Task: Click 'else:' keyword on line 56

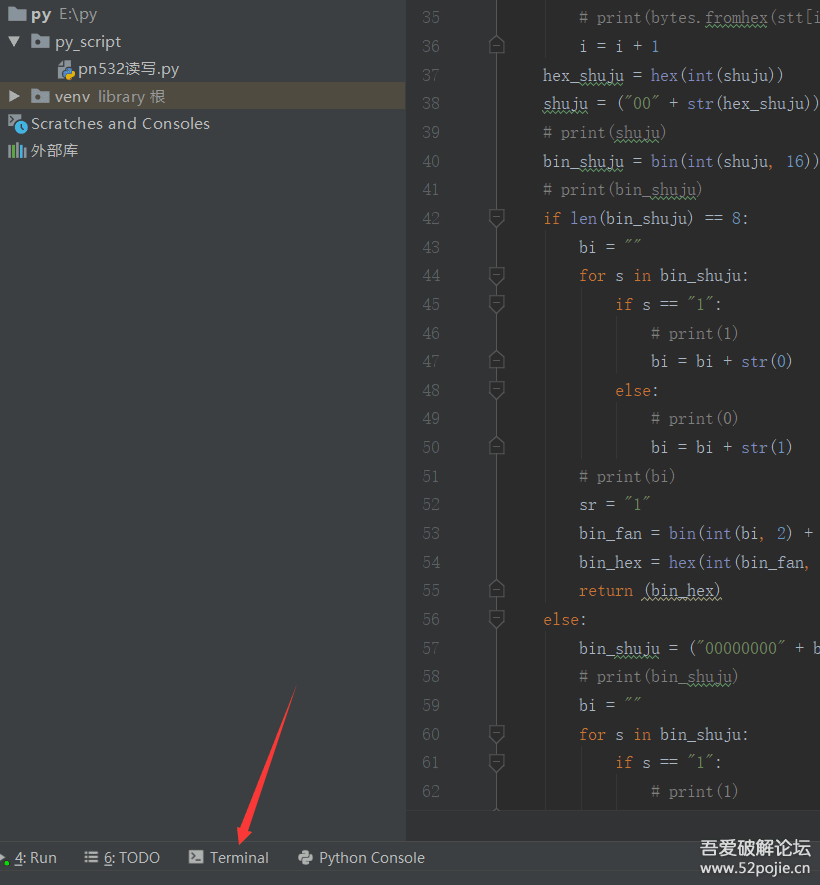Action: point(564,620)
